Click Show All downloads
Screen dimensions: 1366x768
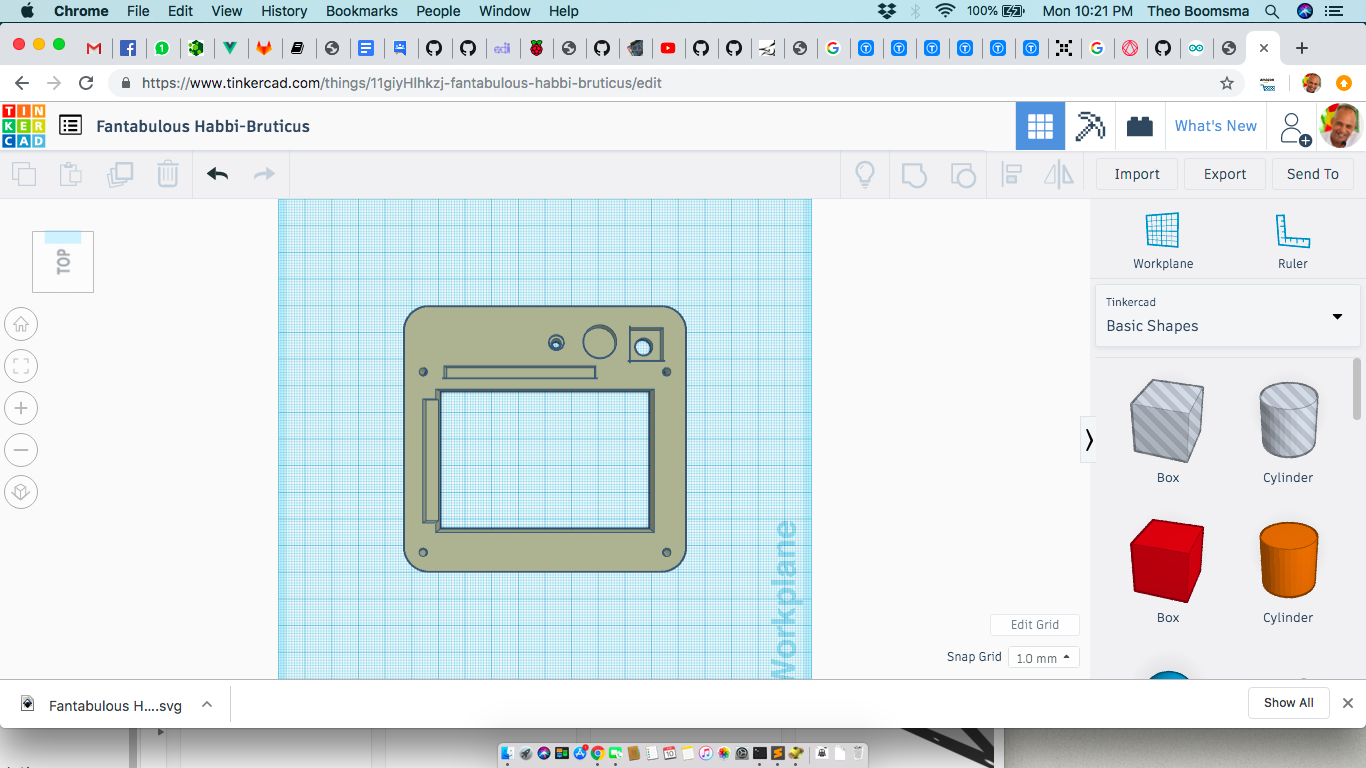click(1288, 703)
